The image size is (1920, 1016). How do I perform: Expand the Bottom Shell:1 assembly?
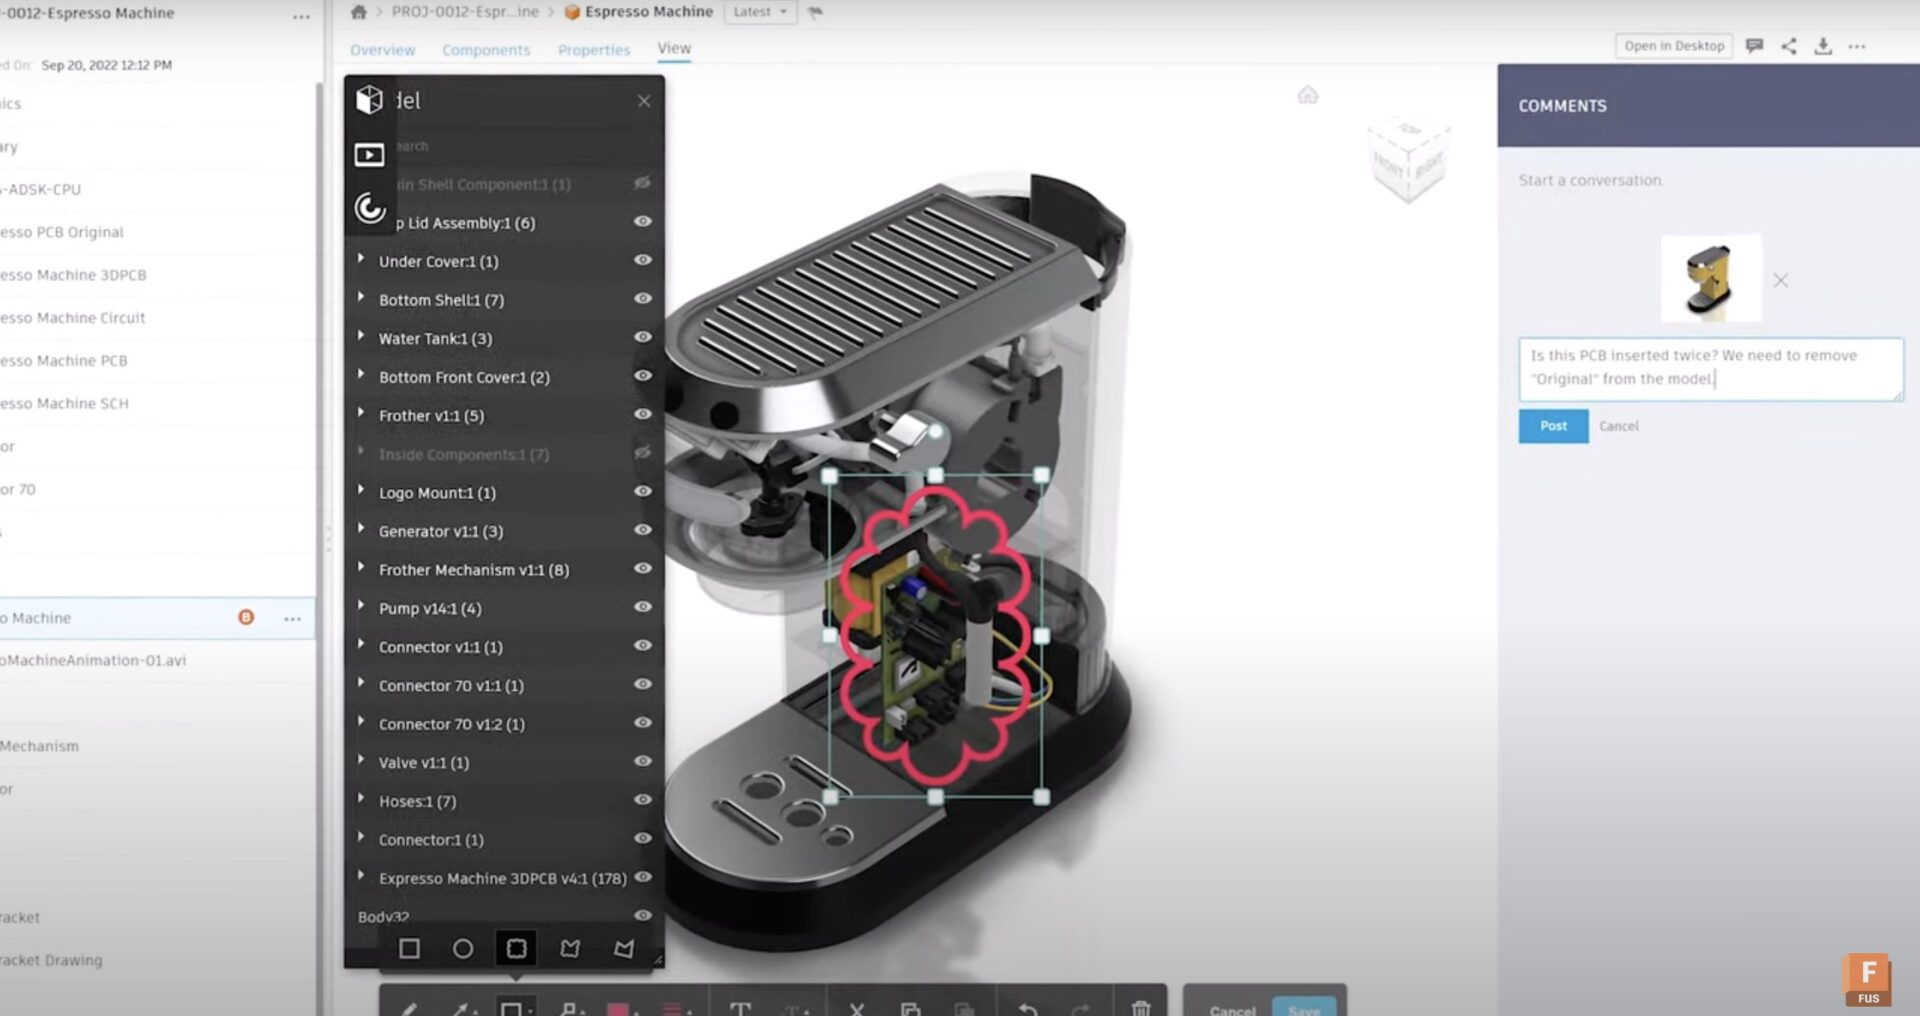point(361,299)
